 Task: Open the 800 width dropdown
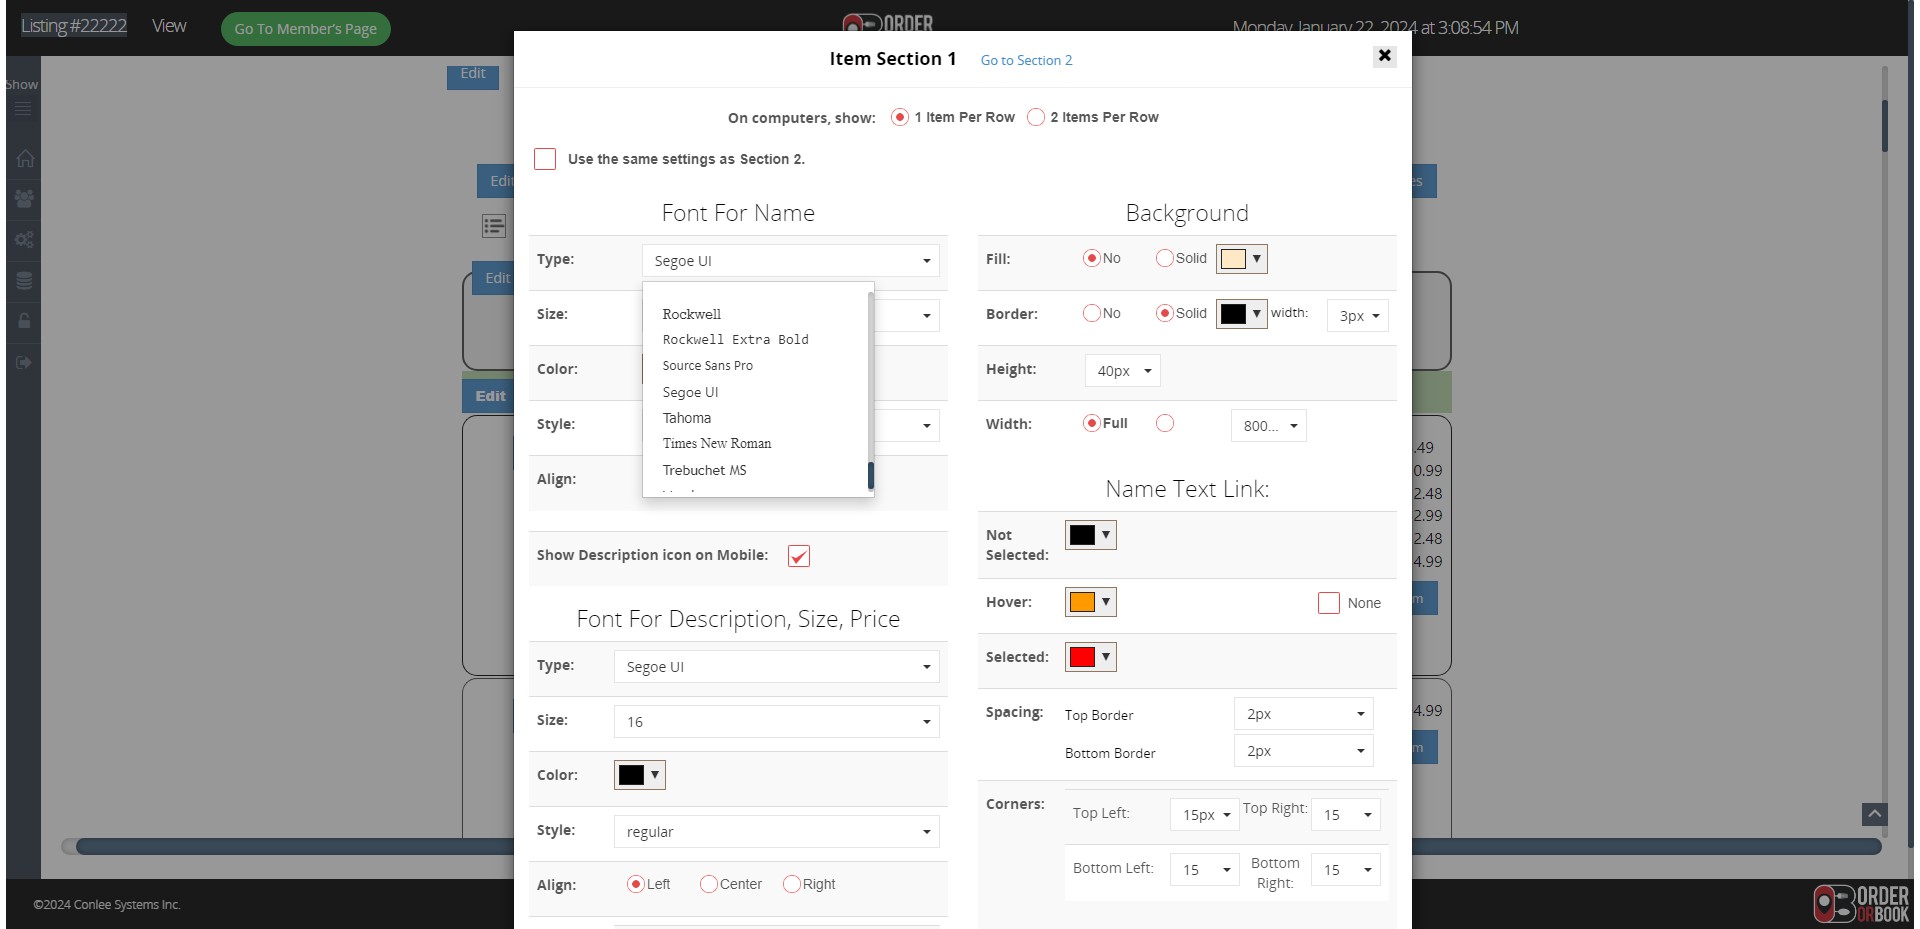pyautogui.click(x=1269, y=426)
